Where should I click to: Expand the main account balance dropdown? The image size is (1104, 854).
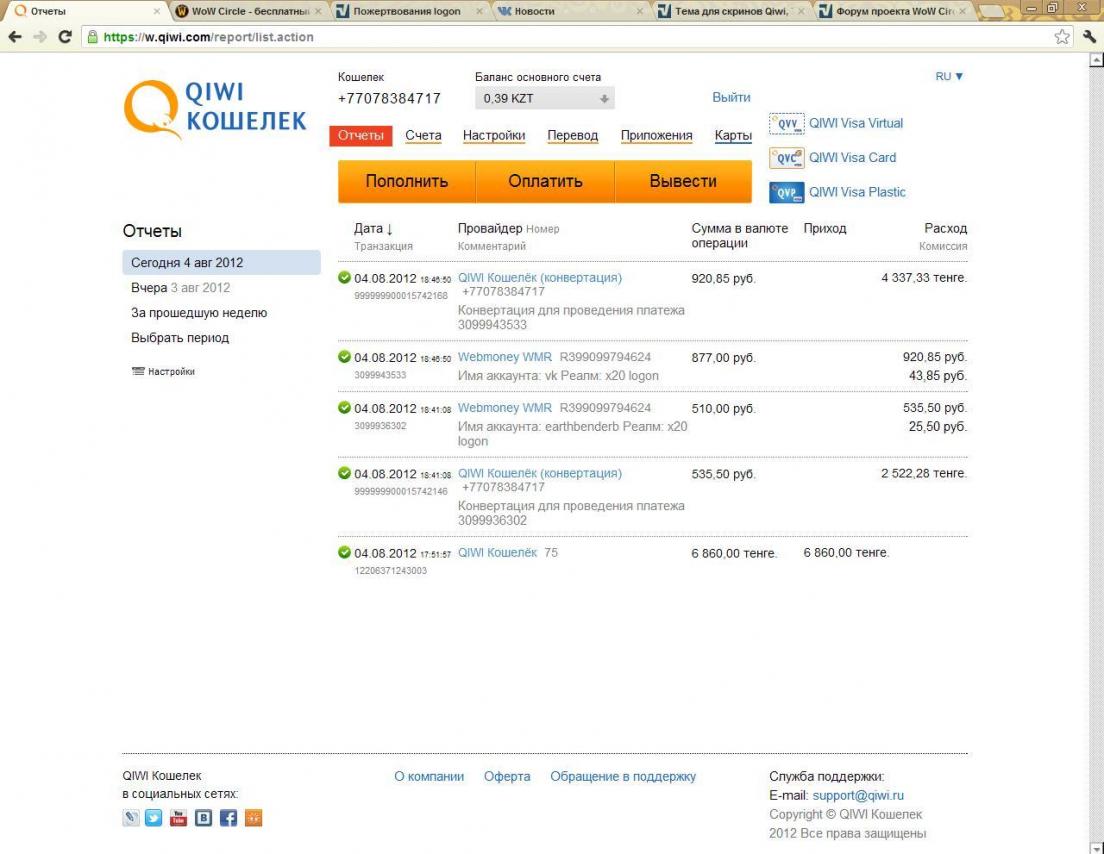tap(603, 99)
